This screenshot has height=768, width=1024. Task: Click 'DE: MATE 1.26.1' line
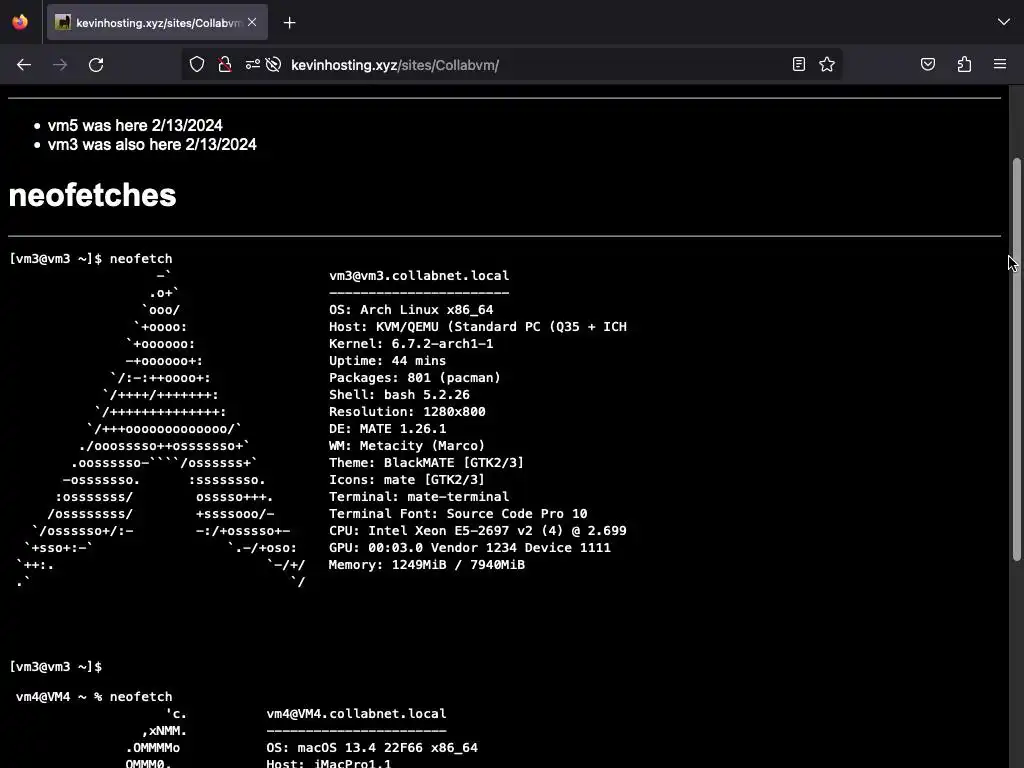click(x=388, y=428)
